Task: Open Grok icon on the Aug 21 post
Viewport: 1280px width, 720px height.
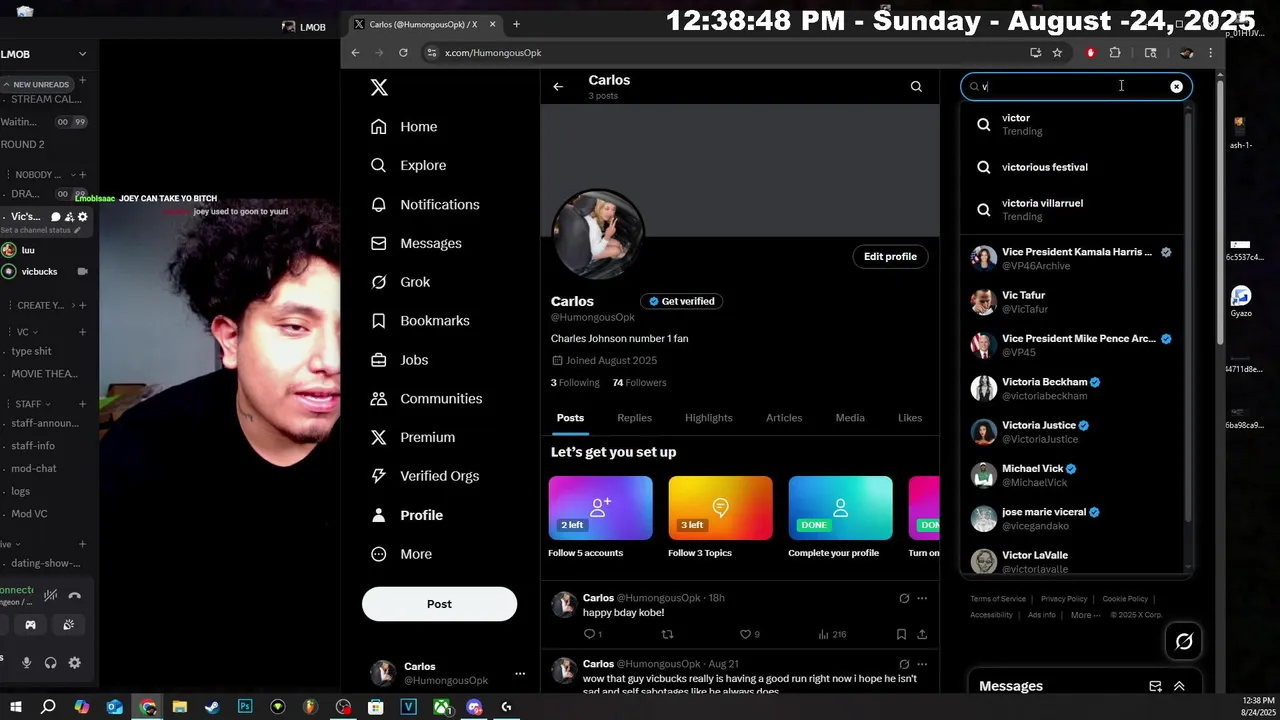Action: coord(904,664)
